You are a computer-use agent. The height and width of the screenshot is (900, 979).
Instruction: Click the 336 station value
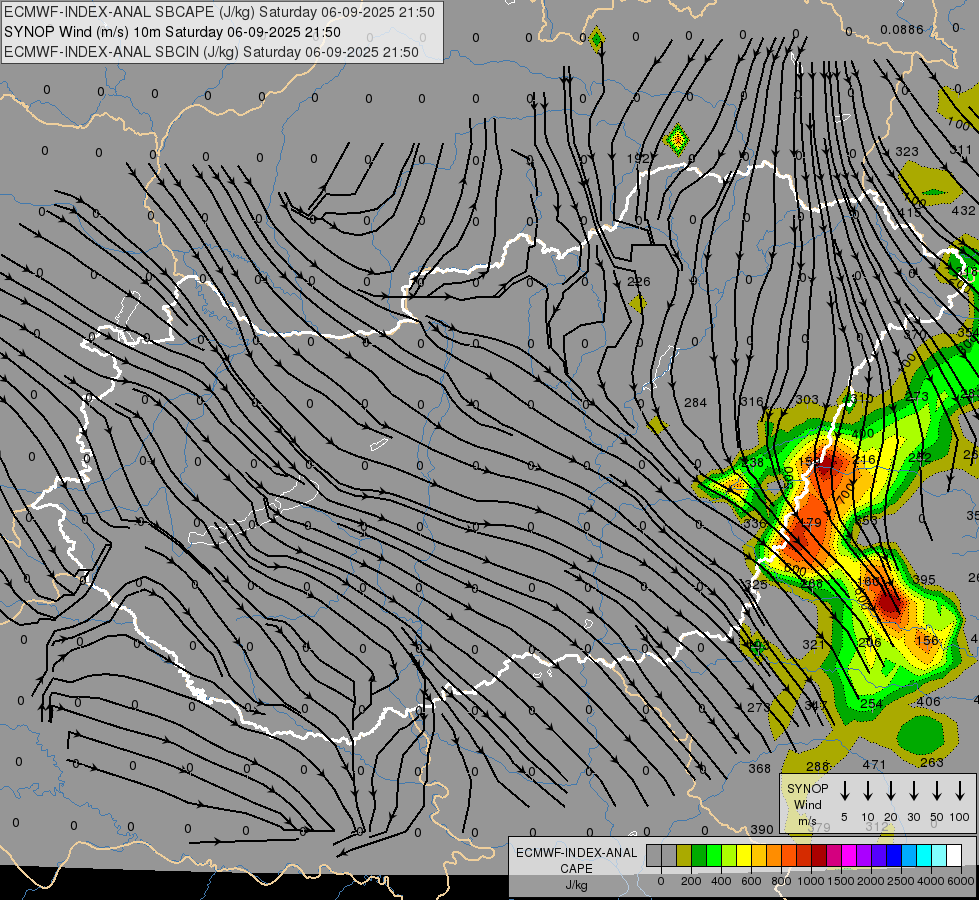coord(754,523)
